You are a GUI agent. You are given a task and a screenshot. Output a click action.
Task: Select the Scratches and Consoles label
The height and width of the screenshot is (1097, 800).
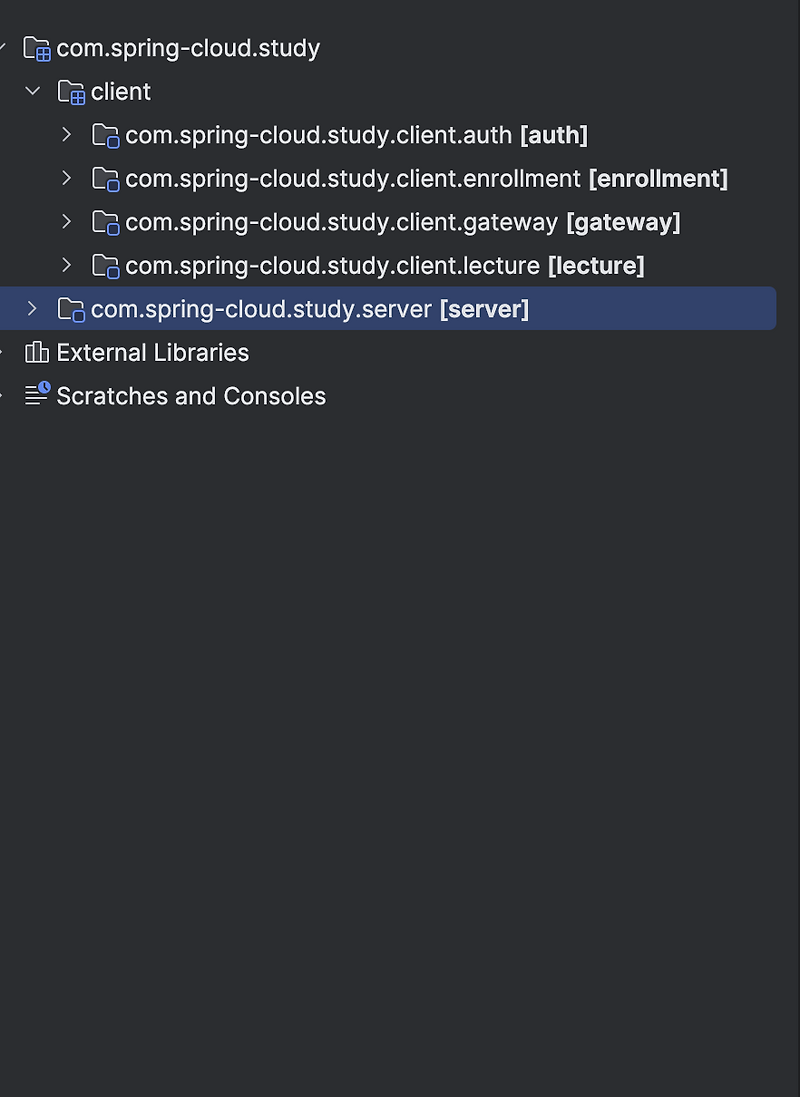[x=191, y=396]
